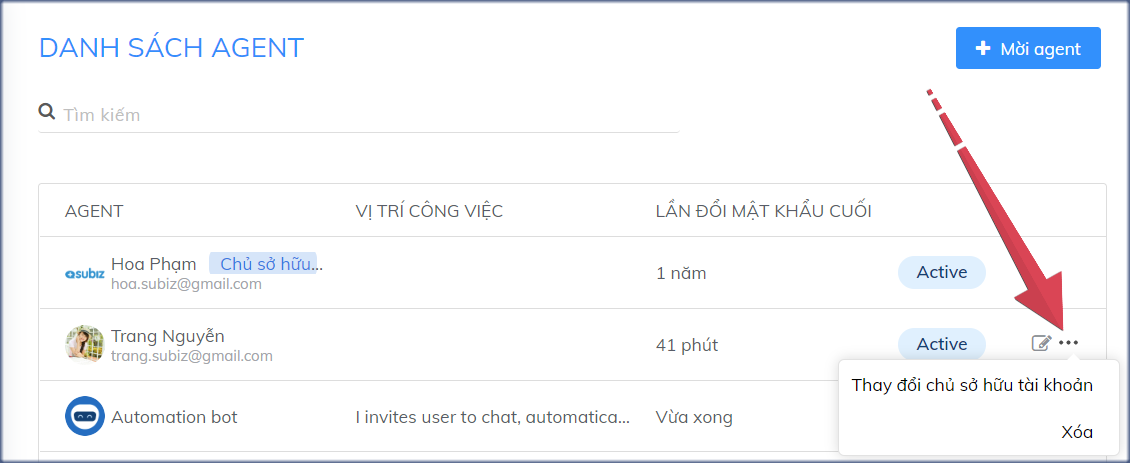This screenshot has width=1130, height=463.
Task: Open the Hoa Phạm agent name
Action: pyautogui.click(x=153, y=264)
